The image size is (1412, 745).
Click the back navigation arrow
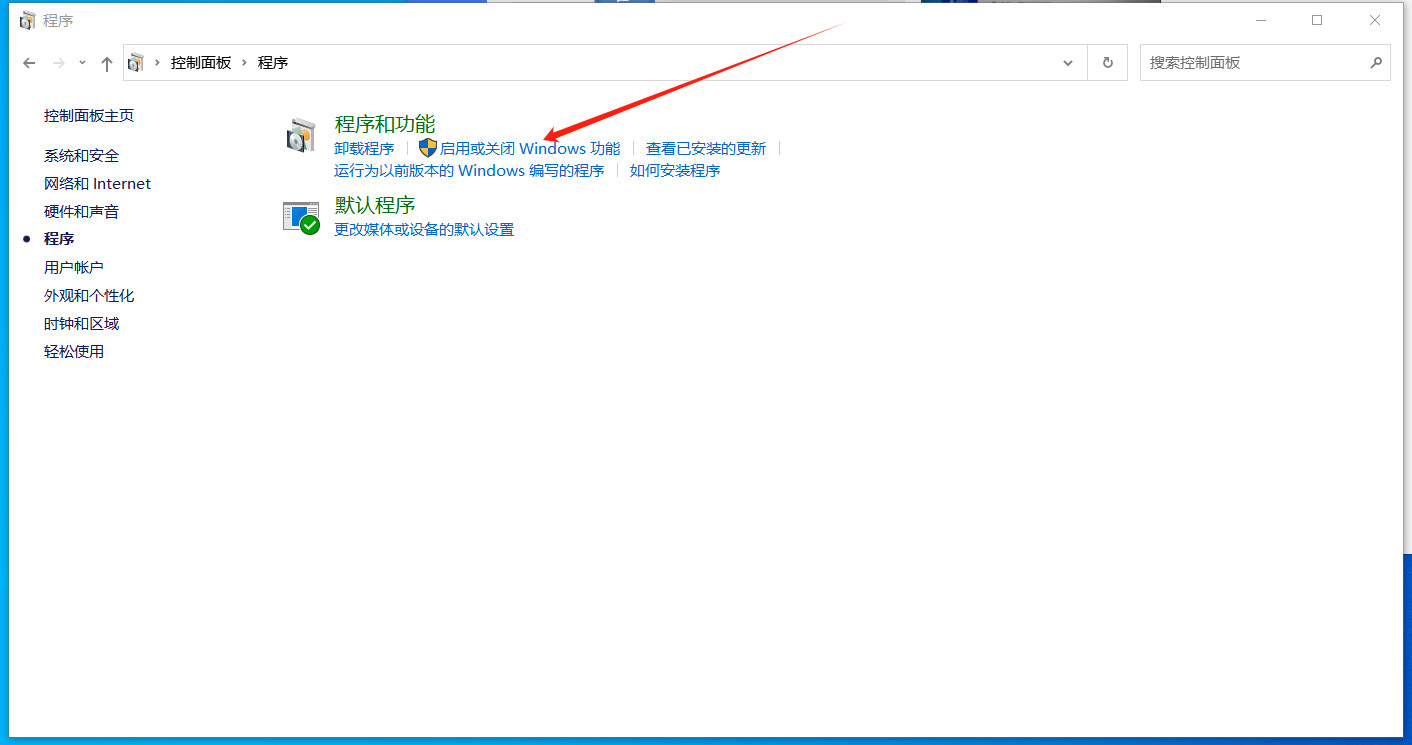click(29, 63)
